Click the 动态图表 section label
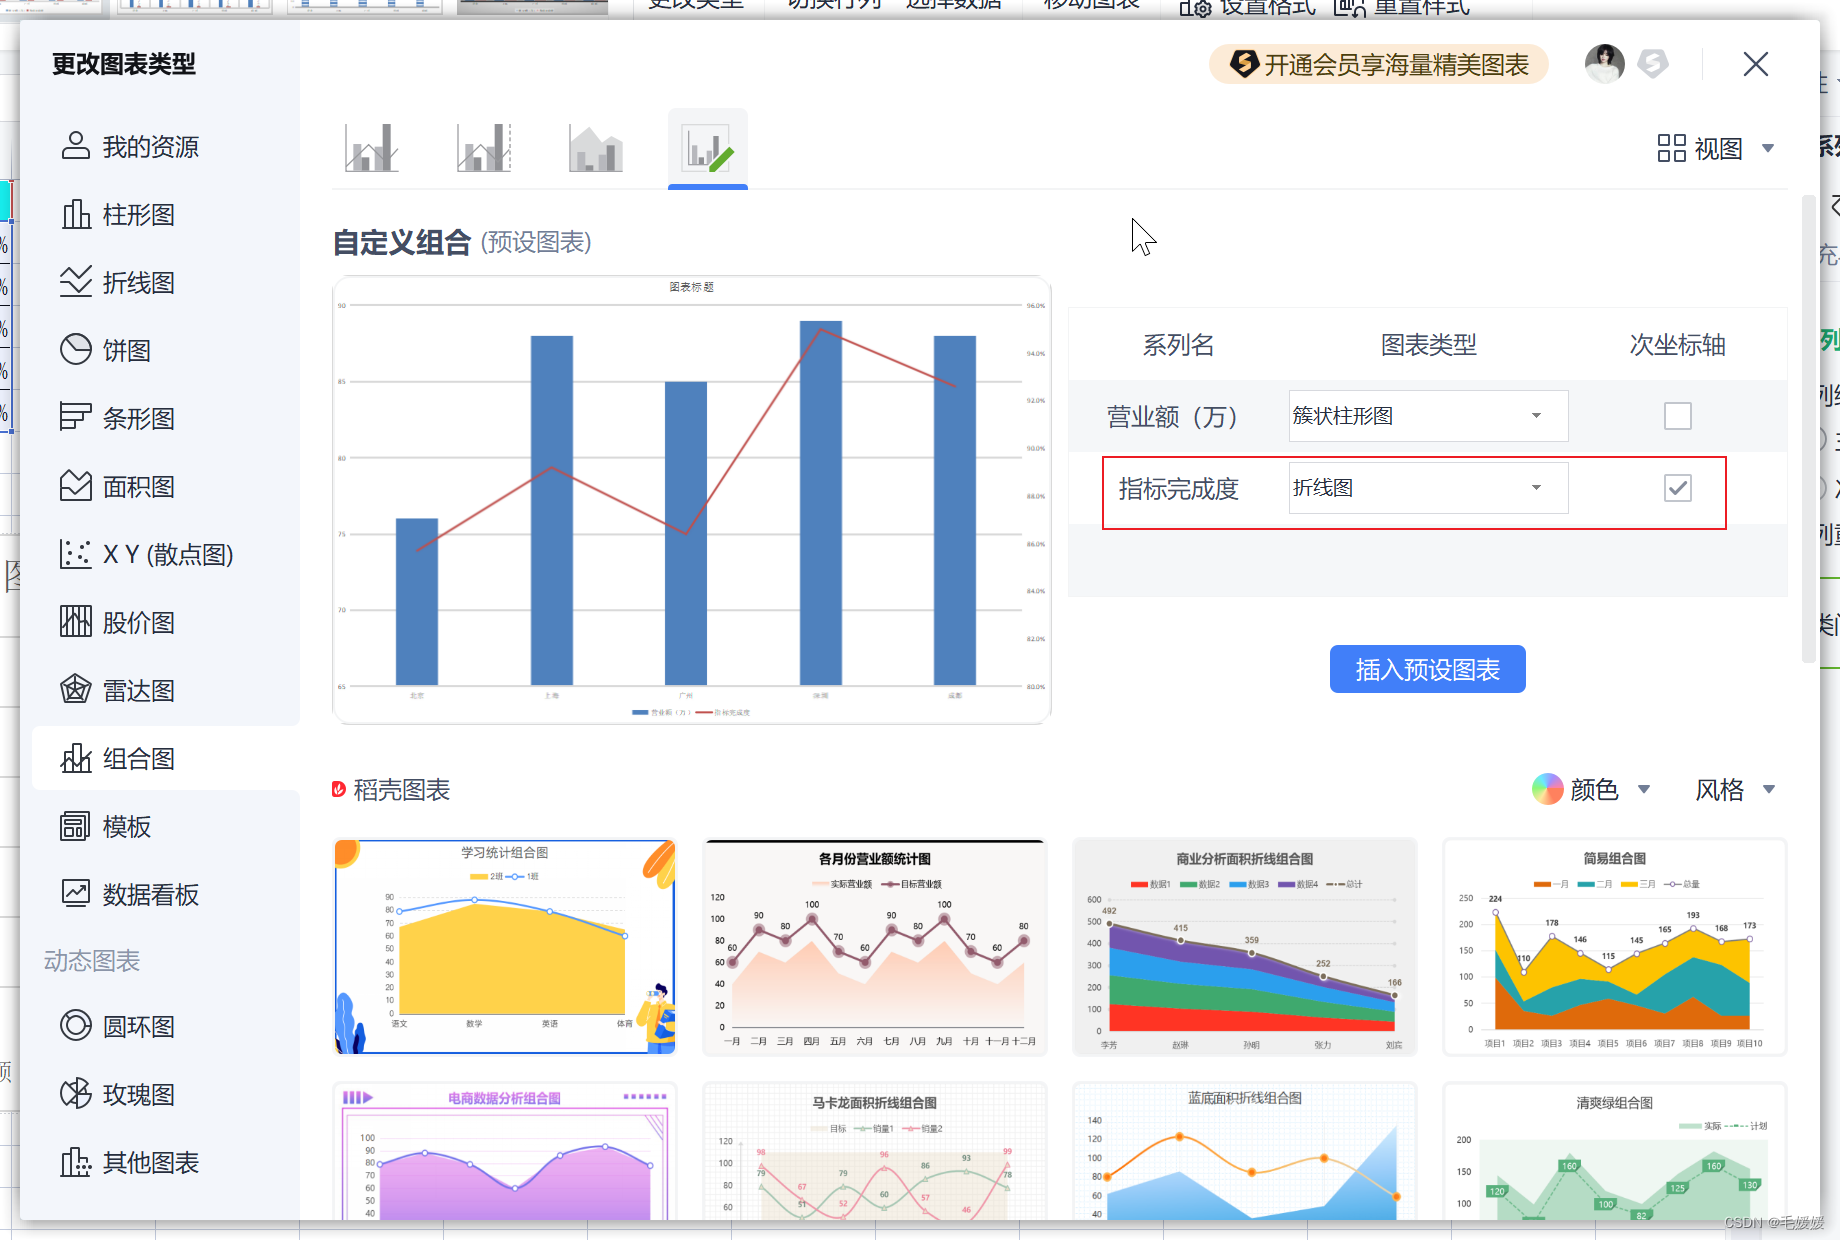The image size is (1840, 1240). point(92,961)
